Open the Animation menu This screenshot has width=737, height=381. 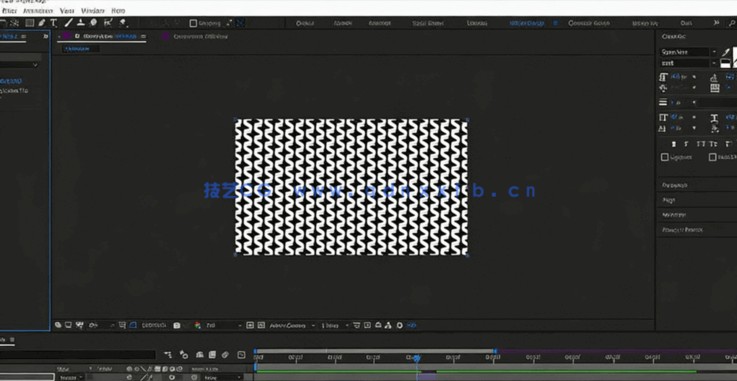[x=38, y=10]
